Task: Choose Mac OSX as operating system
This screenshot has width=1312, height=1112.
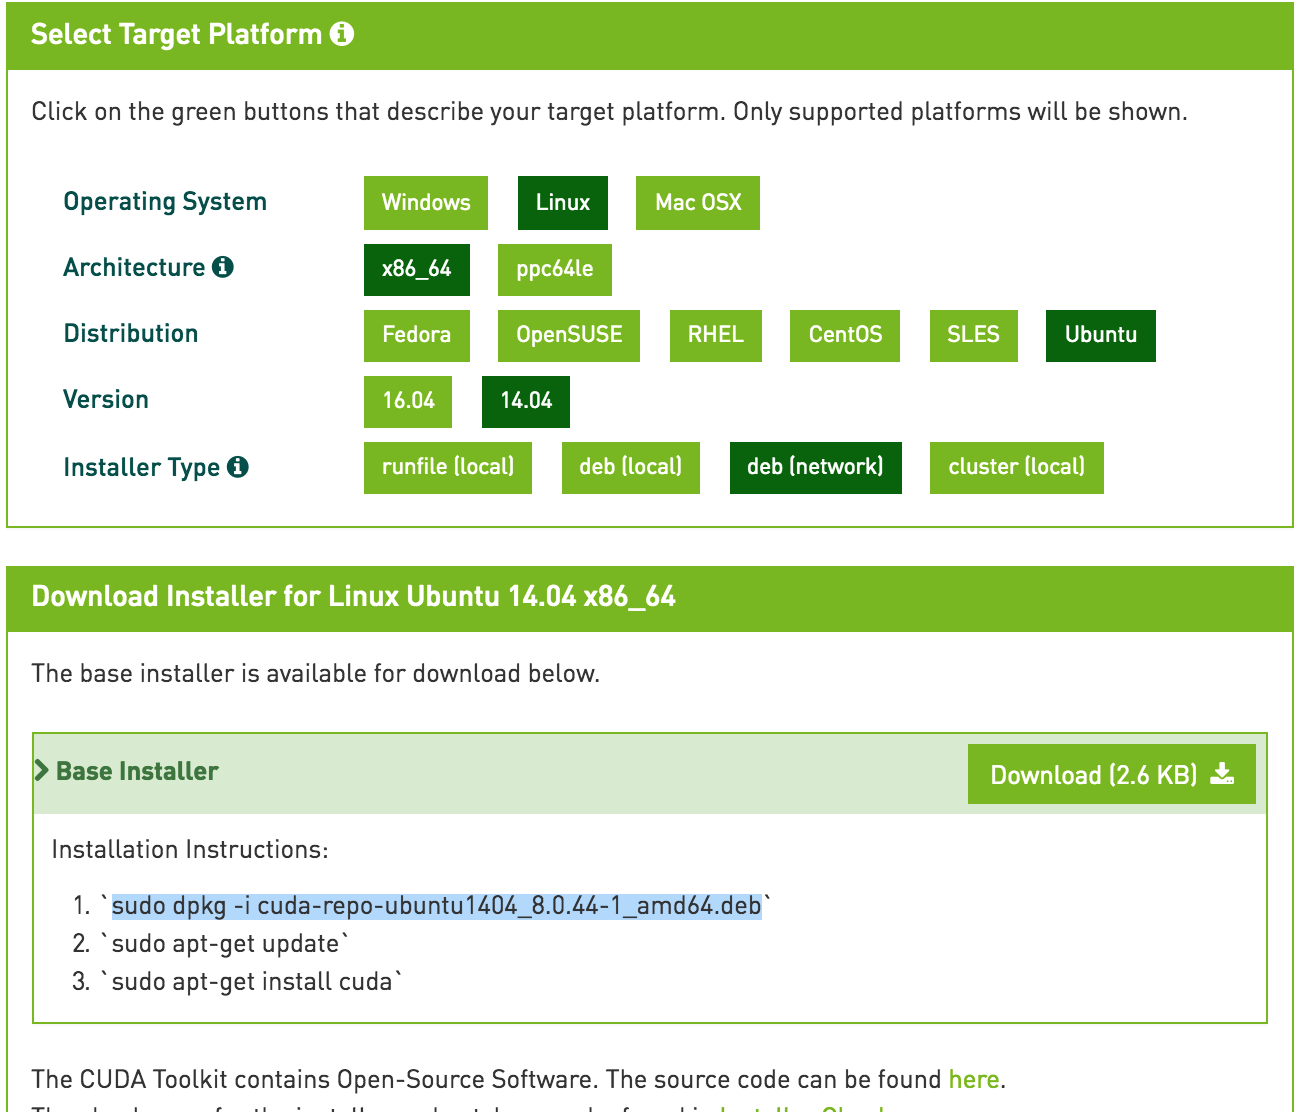Action: click(698, 203)
